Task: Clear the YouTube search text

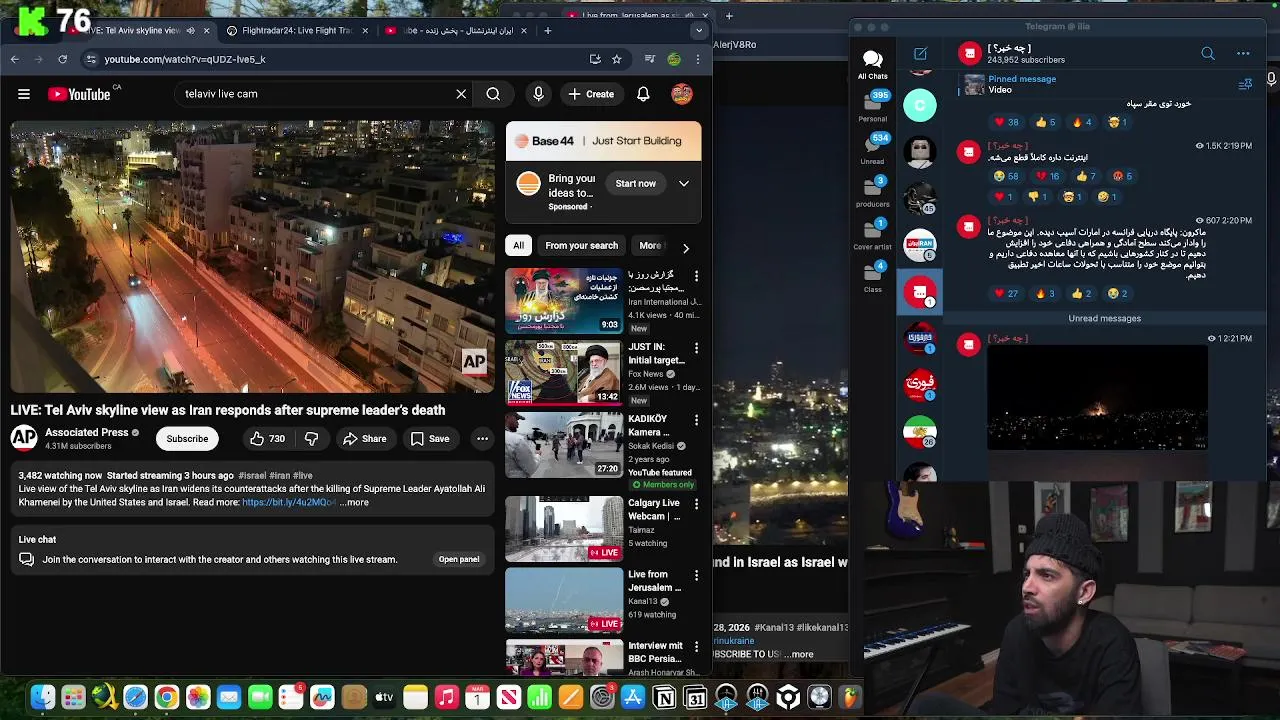Action: click(x=461, y=94)
